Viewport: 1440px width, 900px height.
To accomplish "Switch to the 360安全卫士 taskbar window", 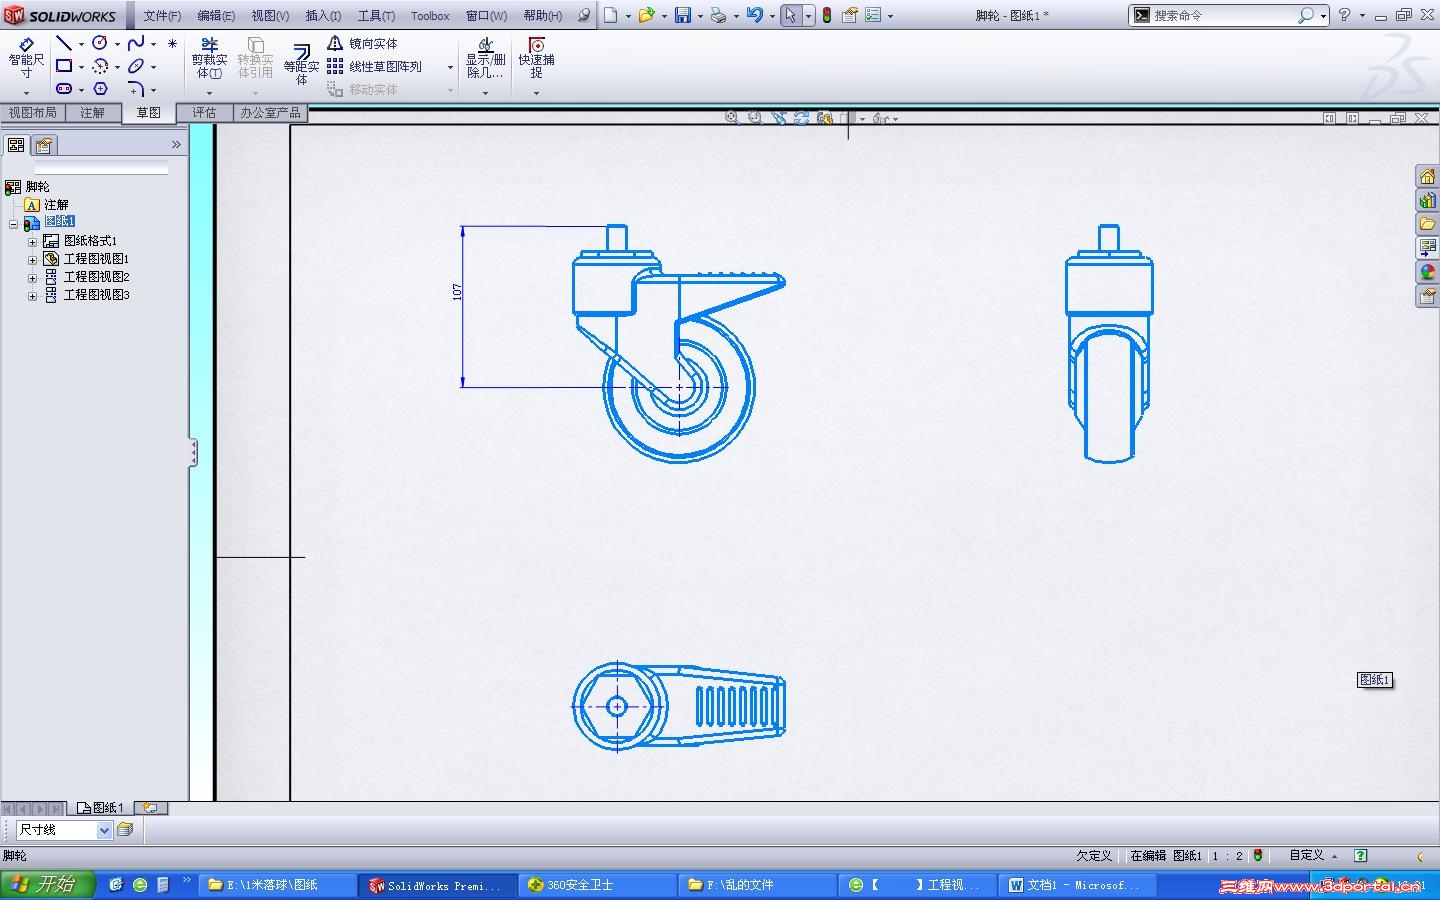I will tap(597, 885).
